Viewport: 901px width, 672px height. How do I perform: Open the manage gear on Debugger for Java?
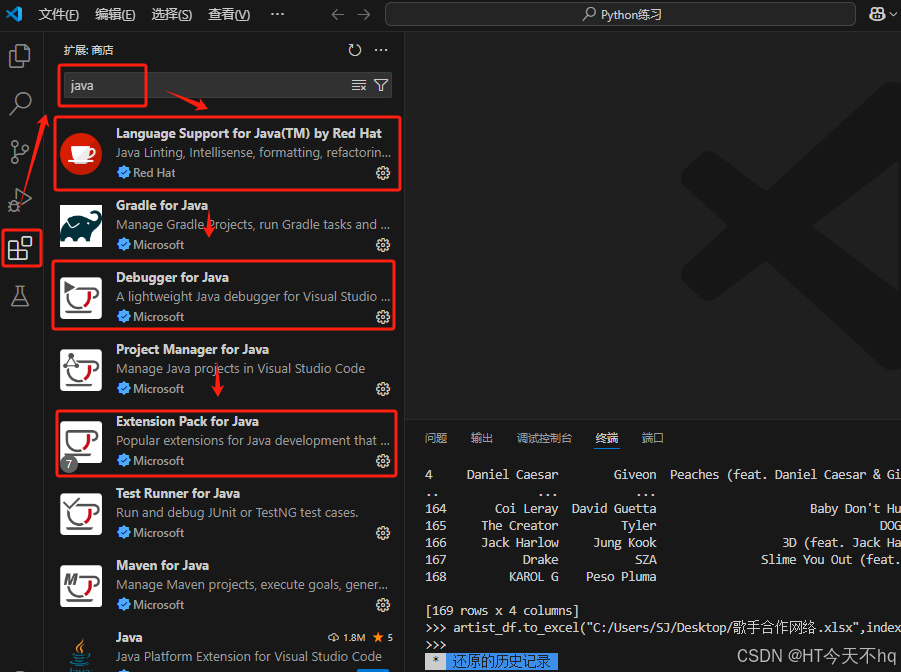pos(382,316)
